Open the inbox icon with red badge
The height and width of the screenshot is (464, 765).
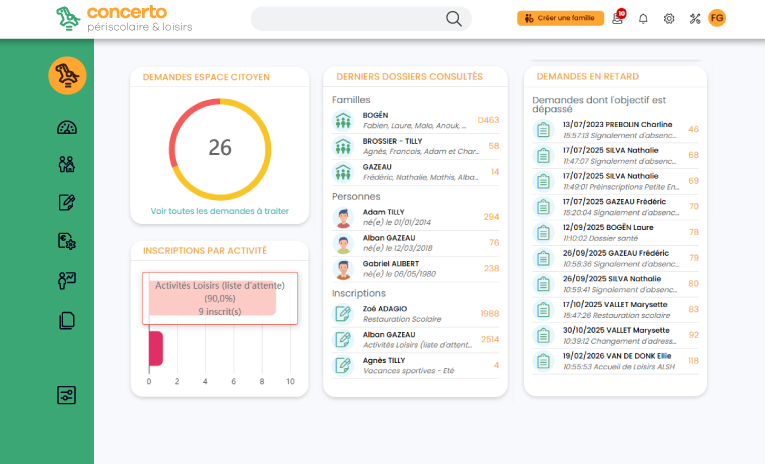[x=618, y=18]
